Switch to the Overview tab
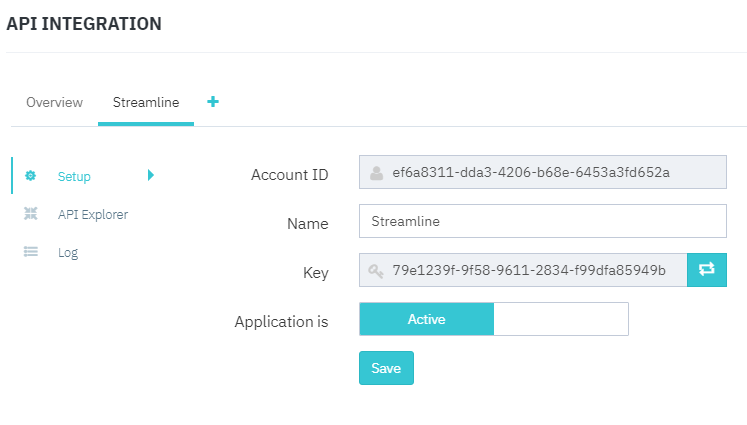 pos(54,103)
